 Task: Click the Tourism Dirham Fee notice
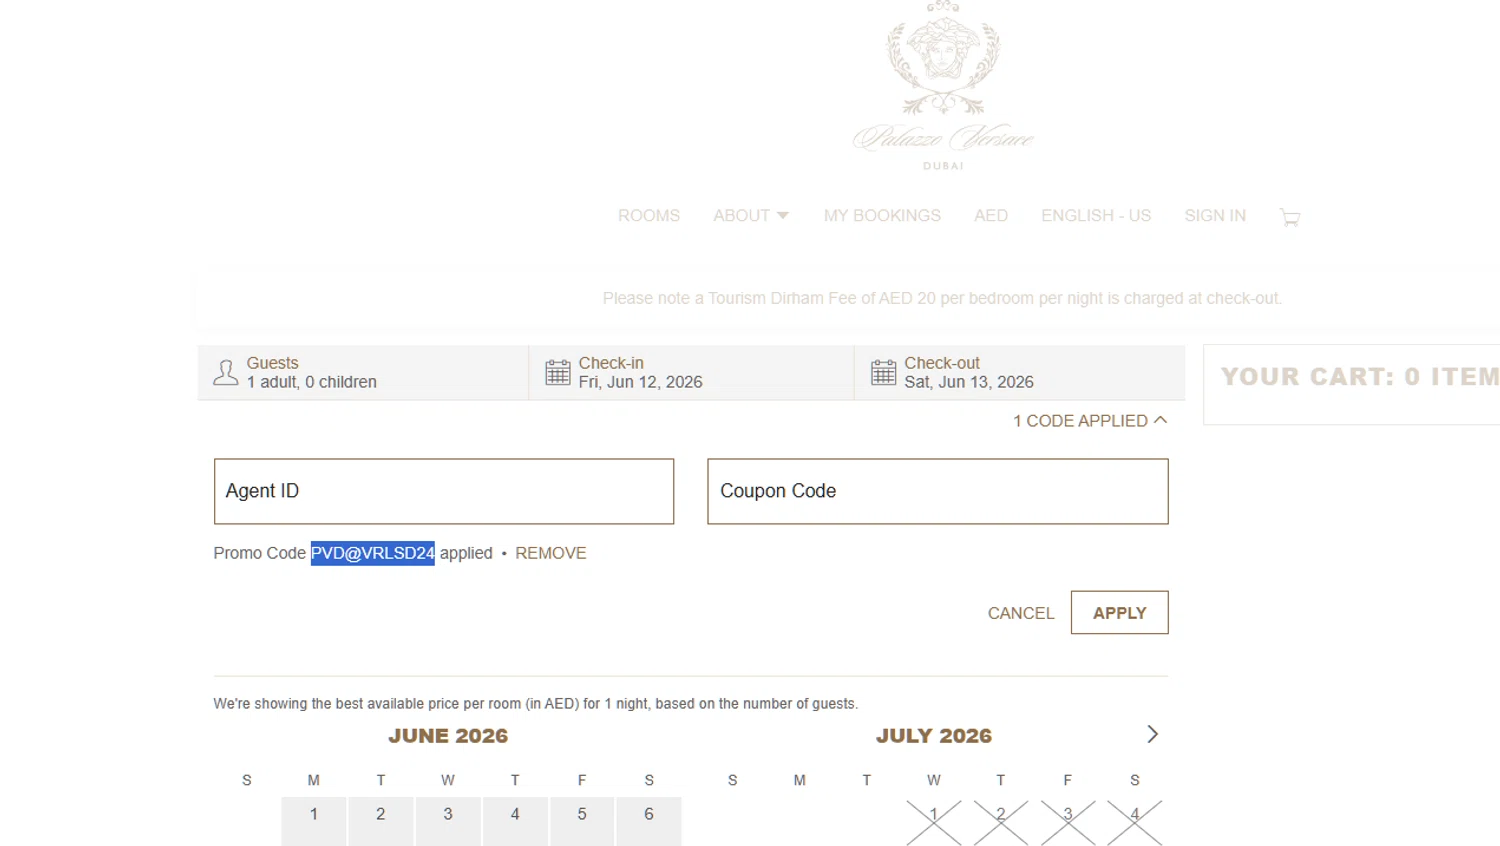click(x=942, y=298)
